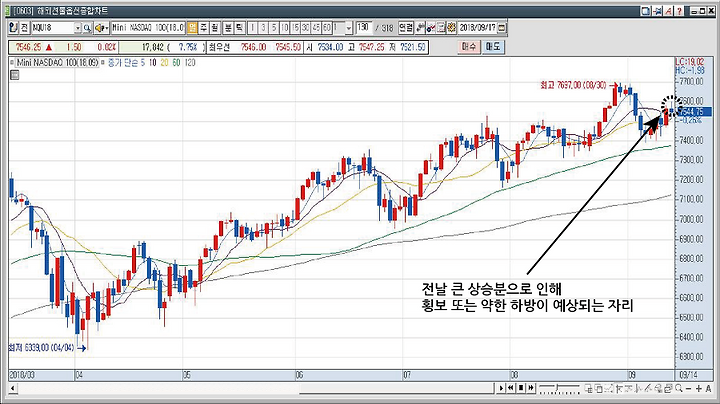The image size is (720, 404).
Task: Click the title bar screen-copy icon
Action: (x=646, y=11)
